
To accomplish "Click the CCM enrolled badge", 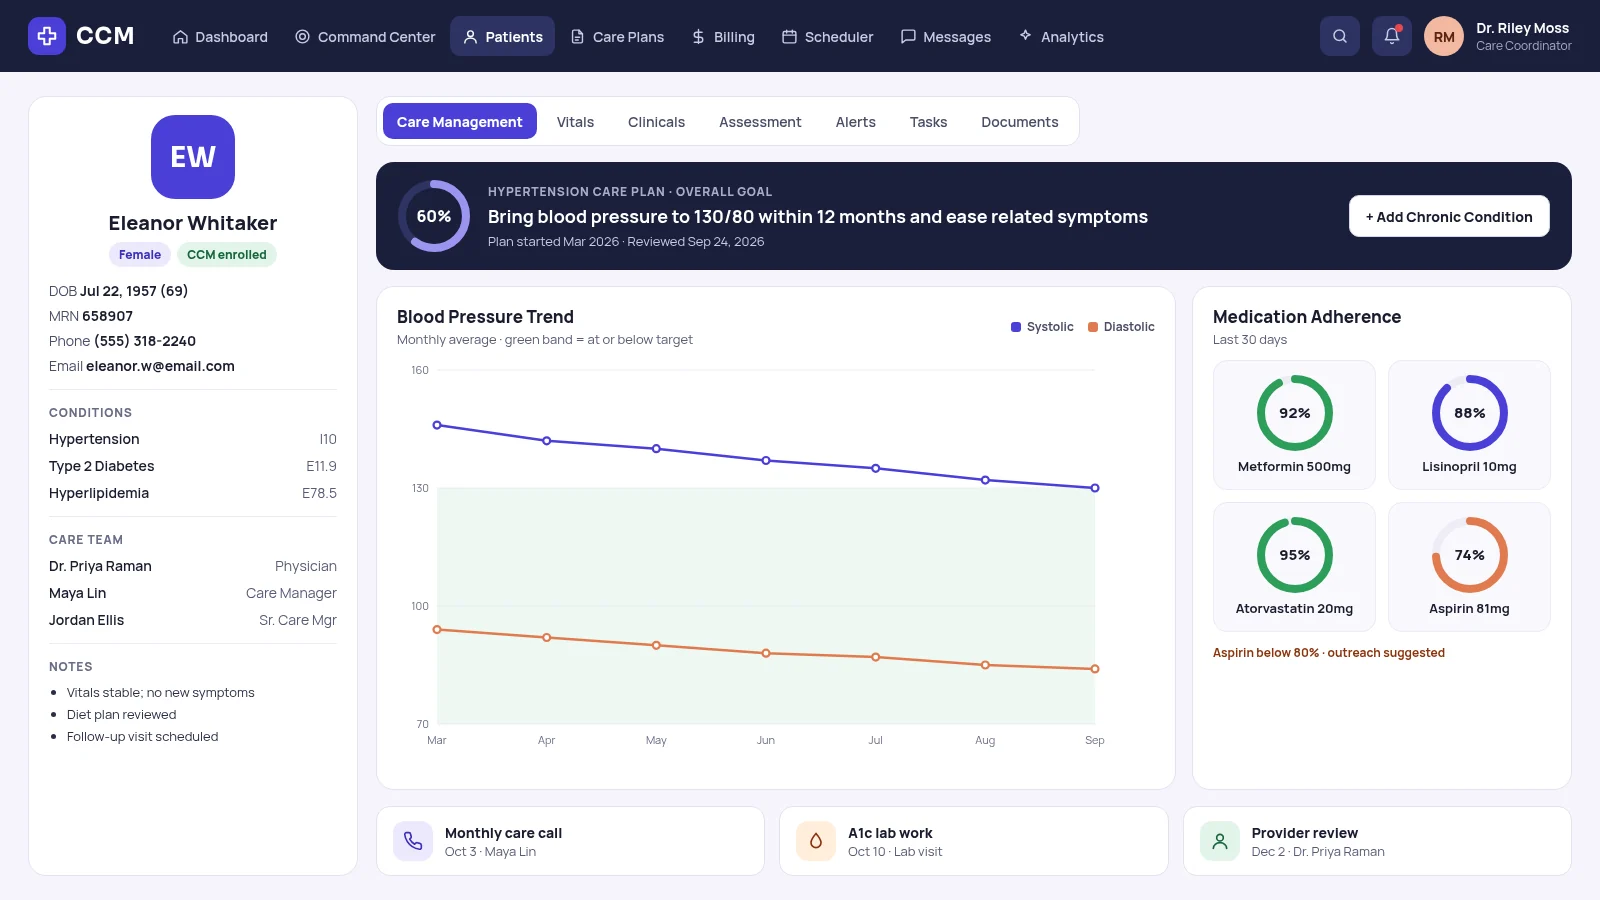I will click(227, 255).
